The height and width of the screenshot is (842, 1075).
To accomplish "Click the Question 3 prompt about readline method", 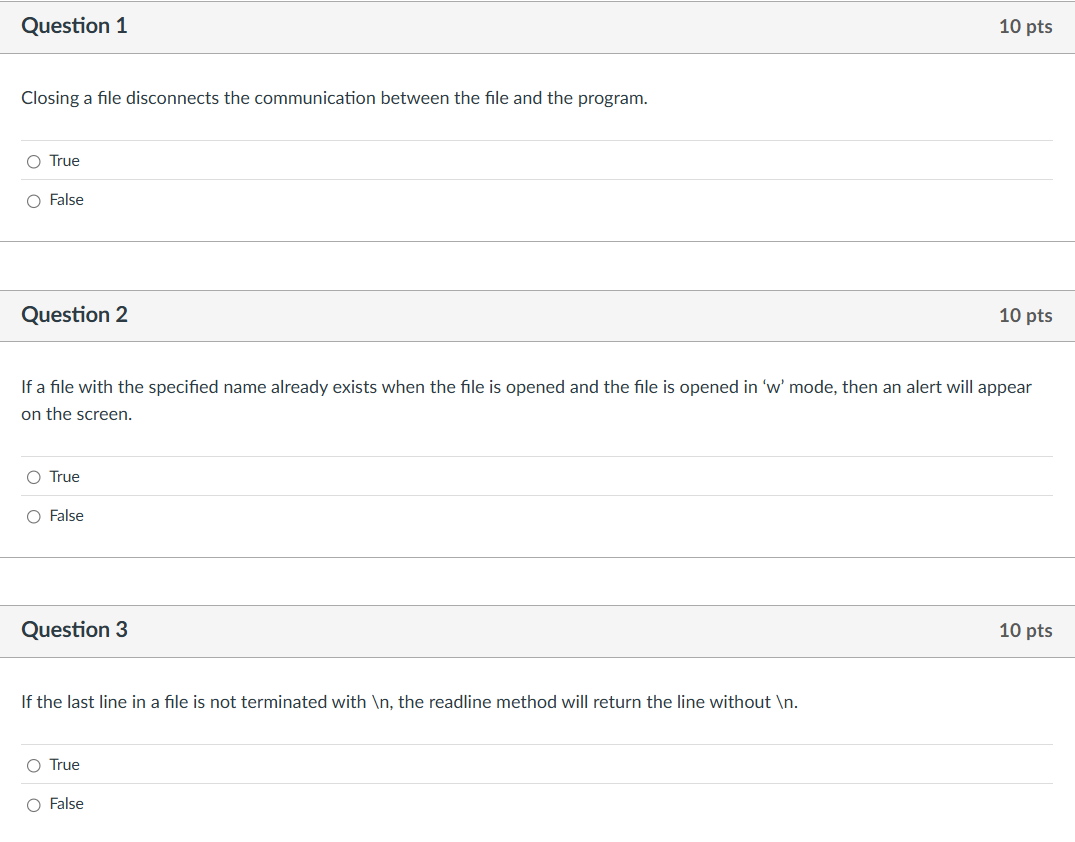I will tap(409, 702).
